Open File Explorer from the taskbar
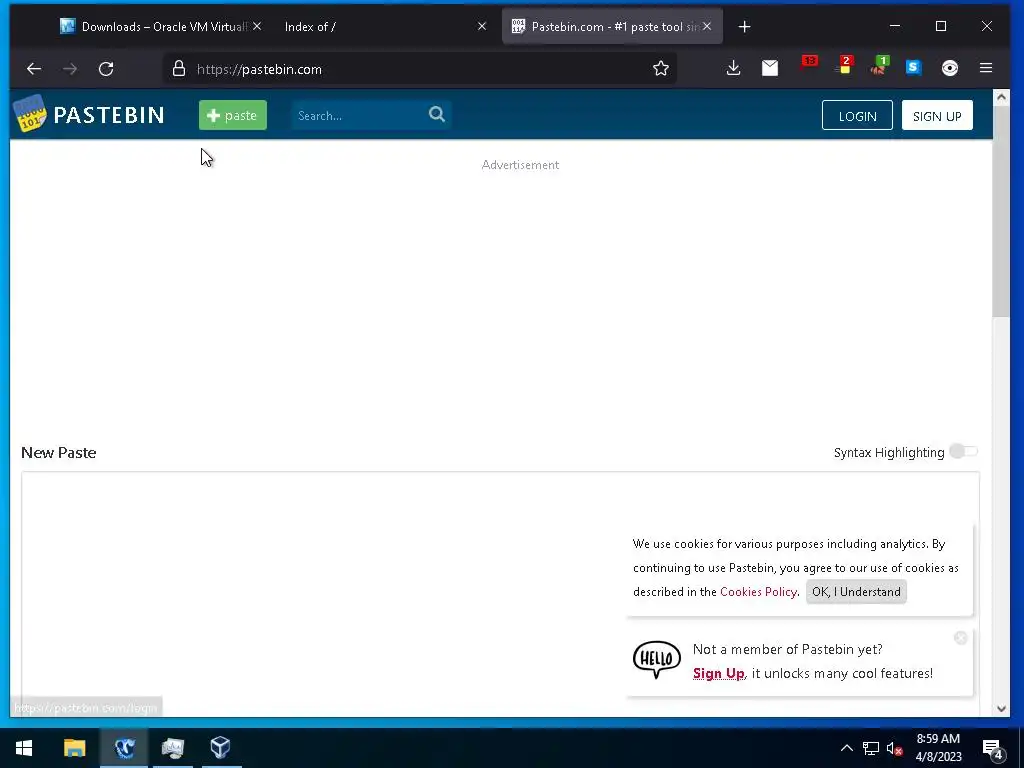Screen dimensions: 1024x768 pyautogui.click(x=74, y=748)
